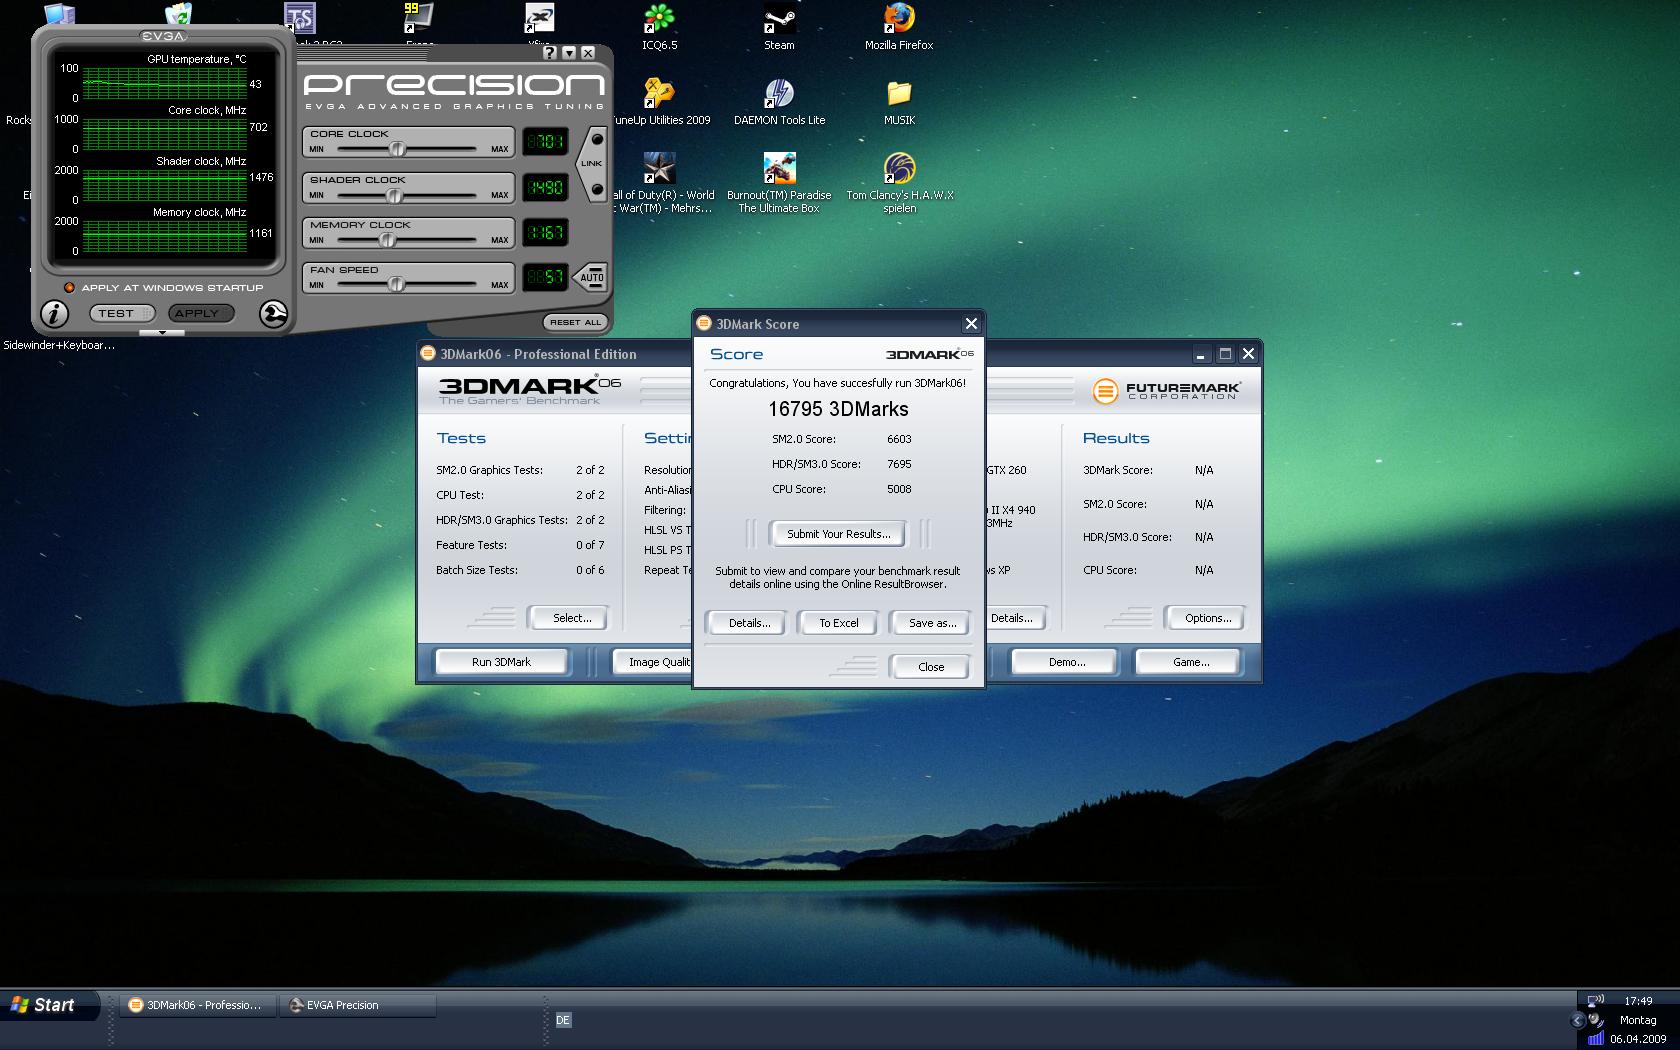Screen dimensions: 1680x1050
Task: Click the Core Clock value display
Action: (546, 142)
